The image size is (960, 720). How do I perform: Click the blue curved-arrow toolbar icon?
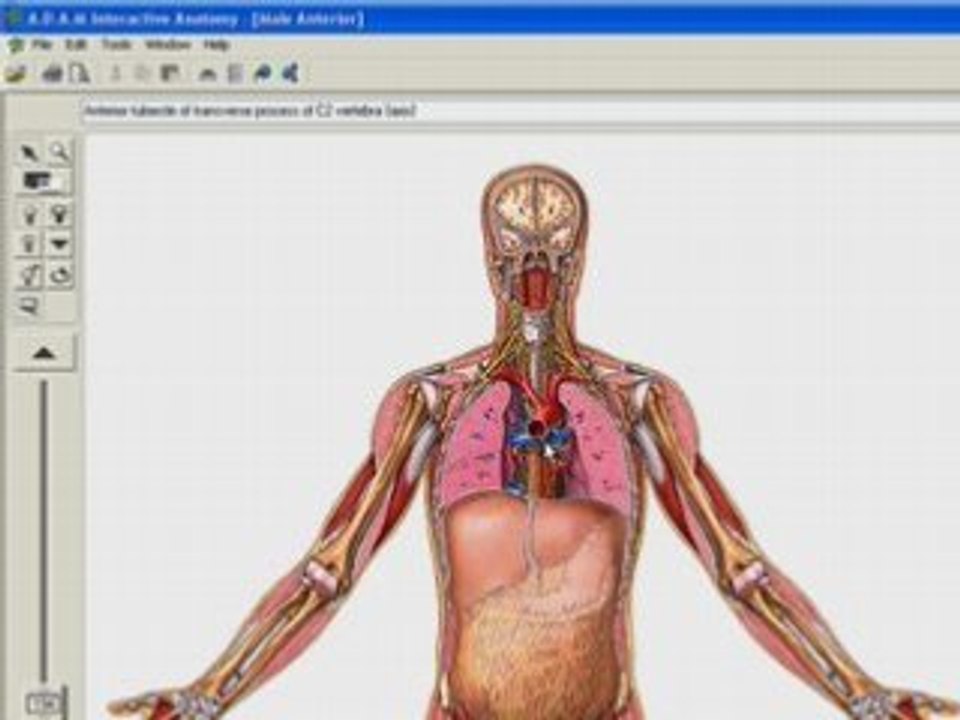point(263,74)
